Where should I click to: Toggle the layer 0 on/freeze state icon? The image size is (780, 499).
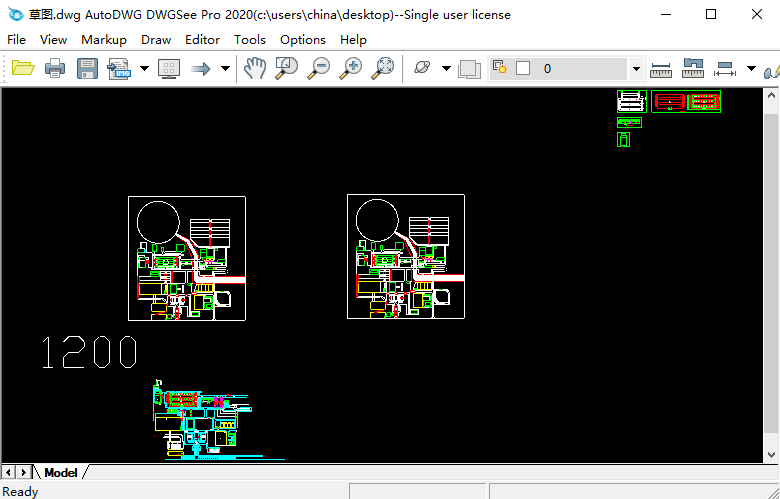click(x=500, y=68)
